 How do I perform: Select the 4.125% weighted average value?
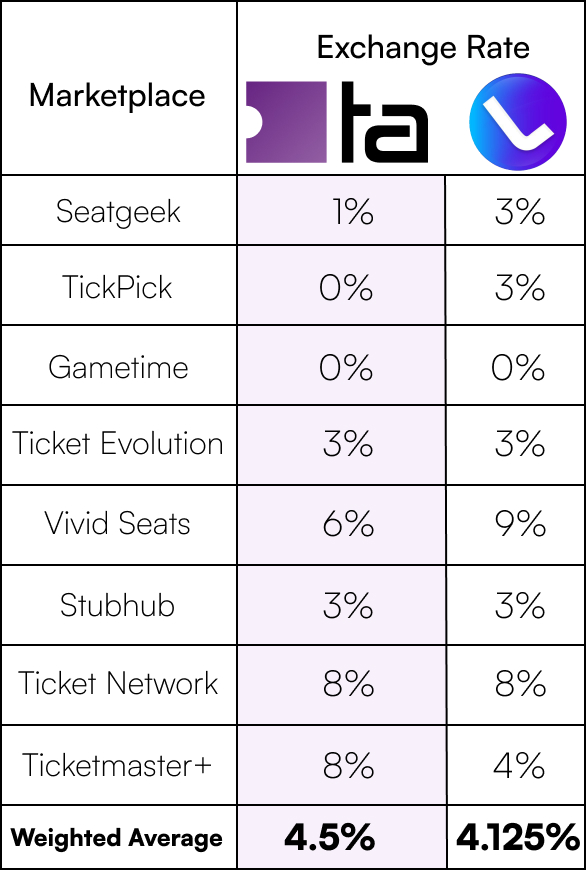[x=518, y=837]
